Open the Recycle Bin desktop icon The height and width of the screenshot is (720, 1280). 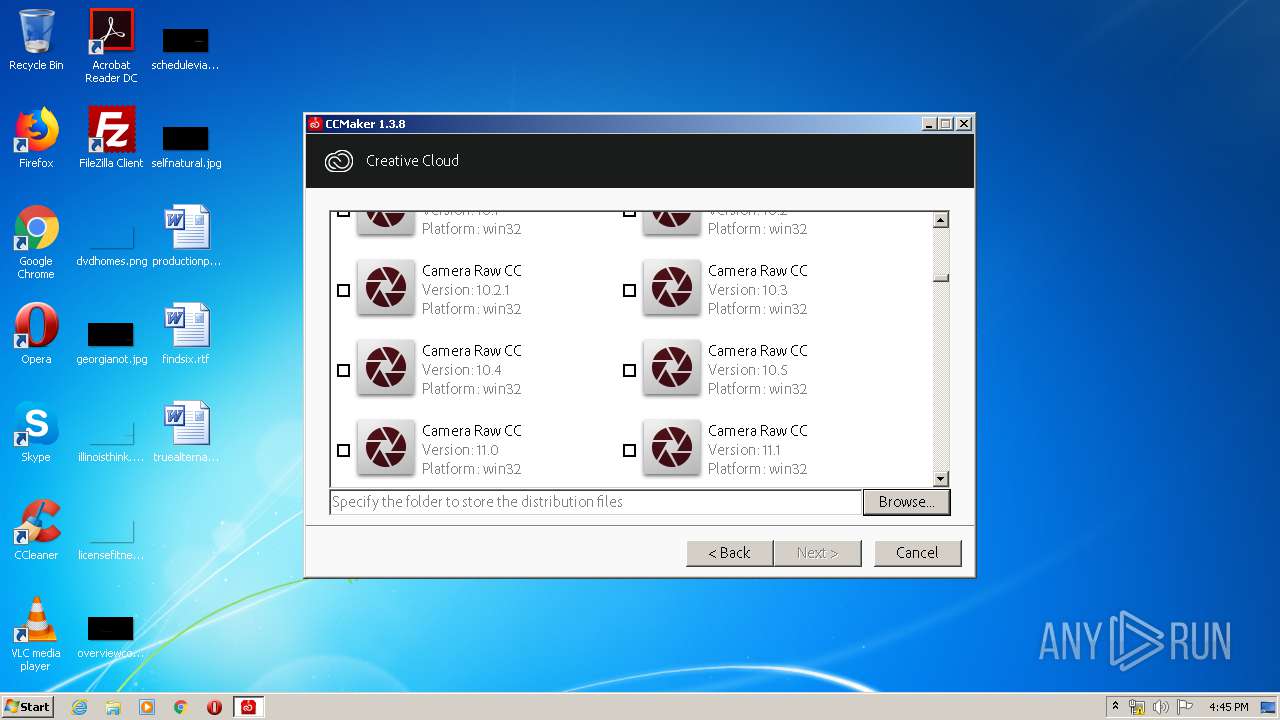[36, 40]
